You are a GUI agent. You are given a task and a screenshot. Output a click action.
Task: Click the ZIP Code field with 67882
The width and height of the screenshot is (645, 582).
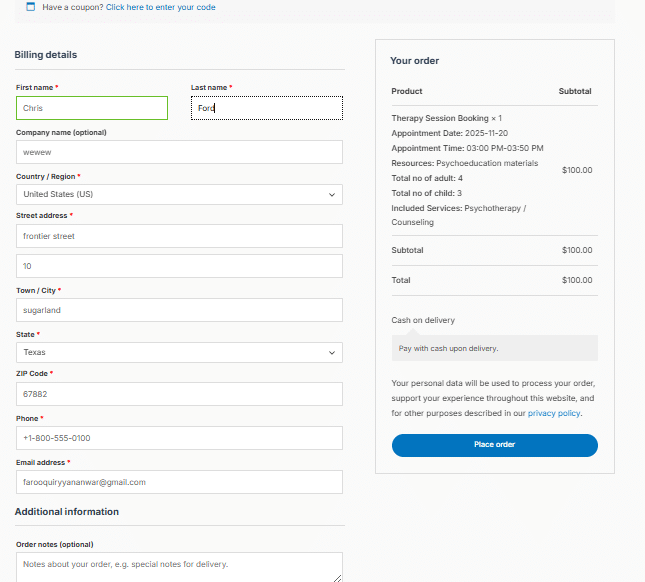179,394
